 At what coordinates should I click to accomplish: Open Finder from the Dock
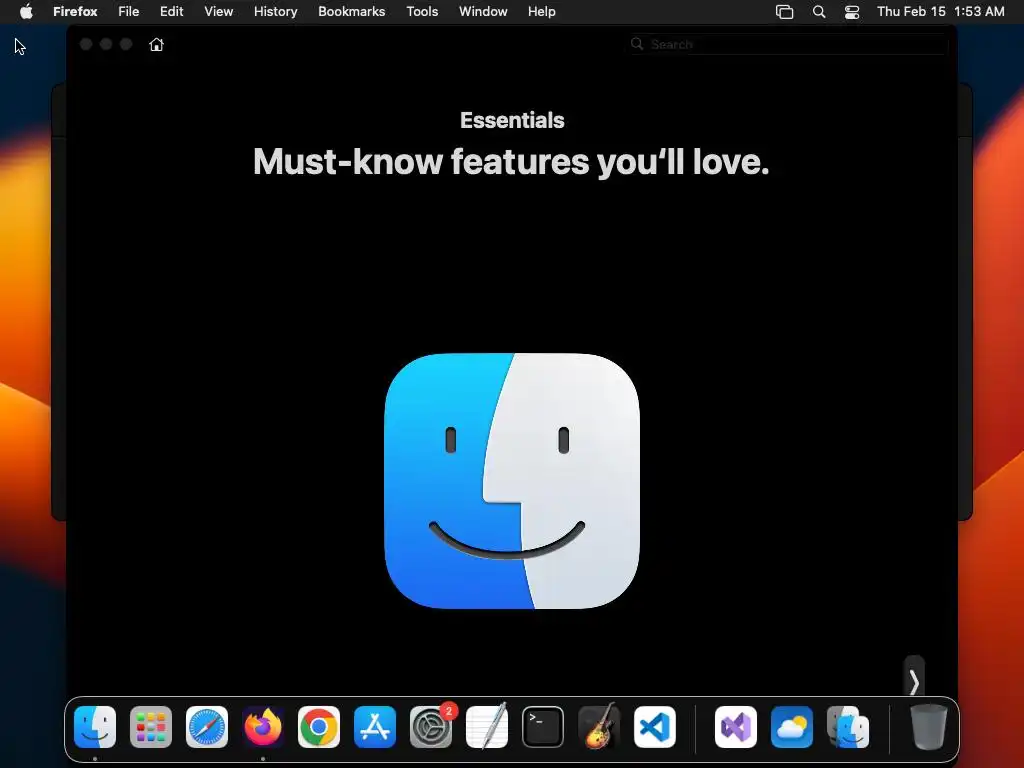click(x=95, y=727)
